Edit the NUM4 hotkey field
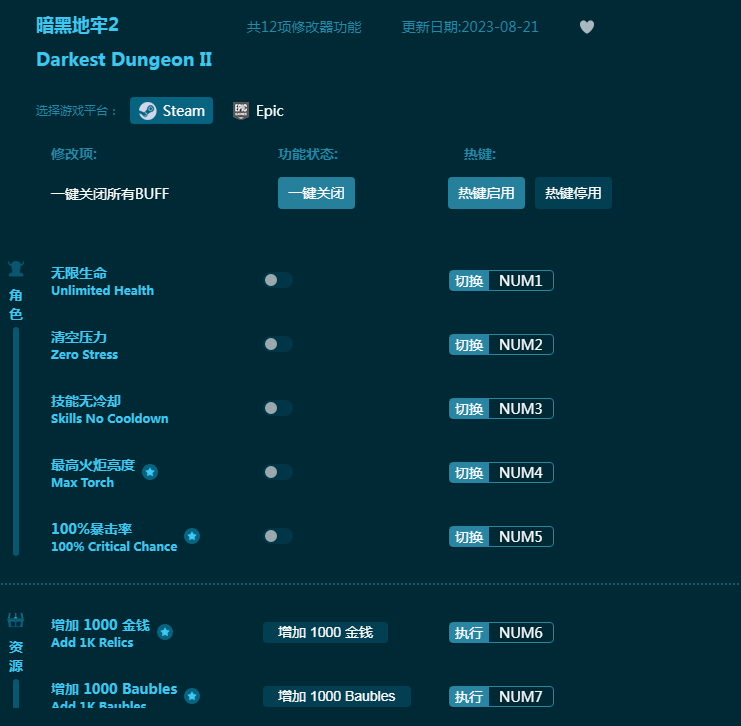 point(521,473)
